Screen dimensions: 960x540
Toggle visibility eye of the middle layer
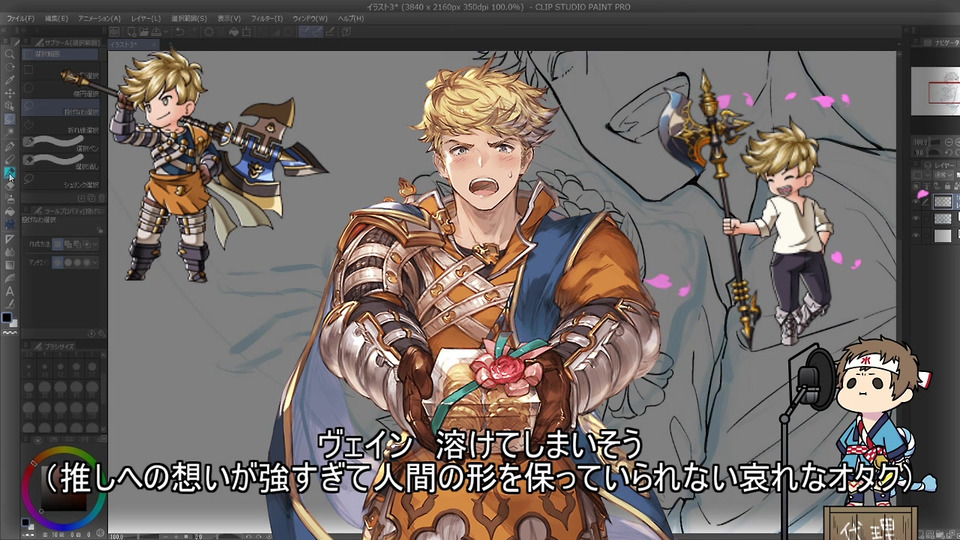pos(917,218)
